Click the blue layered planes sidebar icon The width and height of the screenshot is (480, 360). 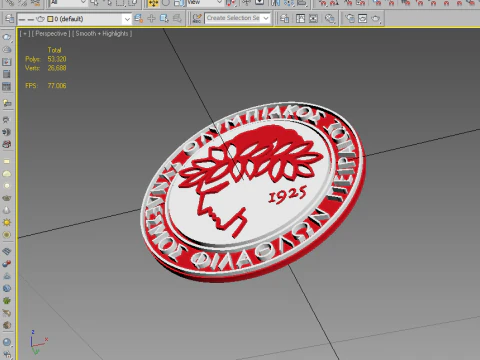(x=7, y=251)
